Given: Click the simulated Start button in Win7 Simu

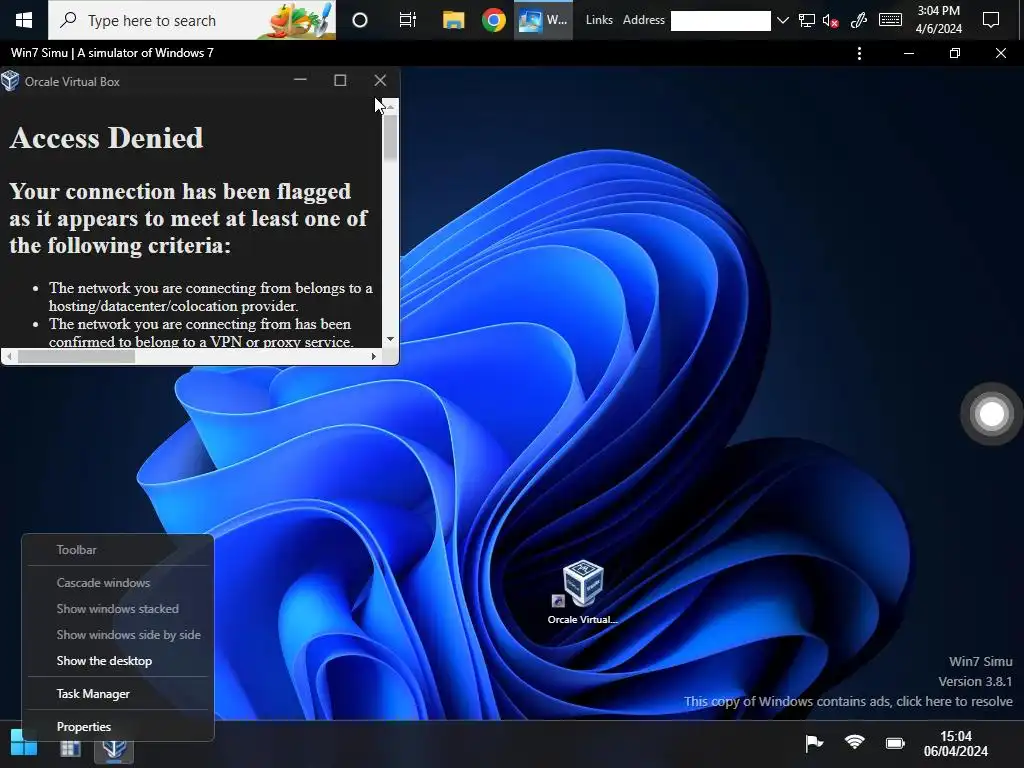Looking at the screenshot, I should click(24, 743).
